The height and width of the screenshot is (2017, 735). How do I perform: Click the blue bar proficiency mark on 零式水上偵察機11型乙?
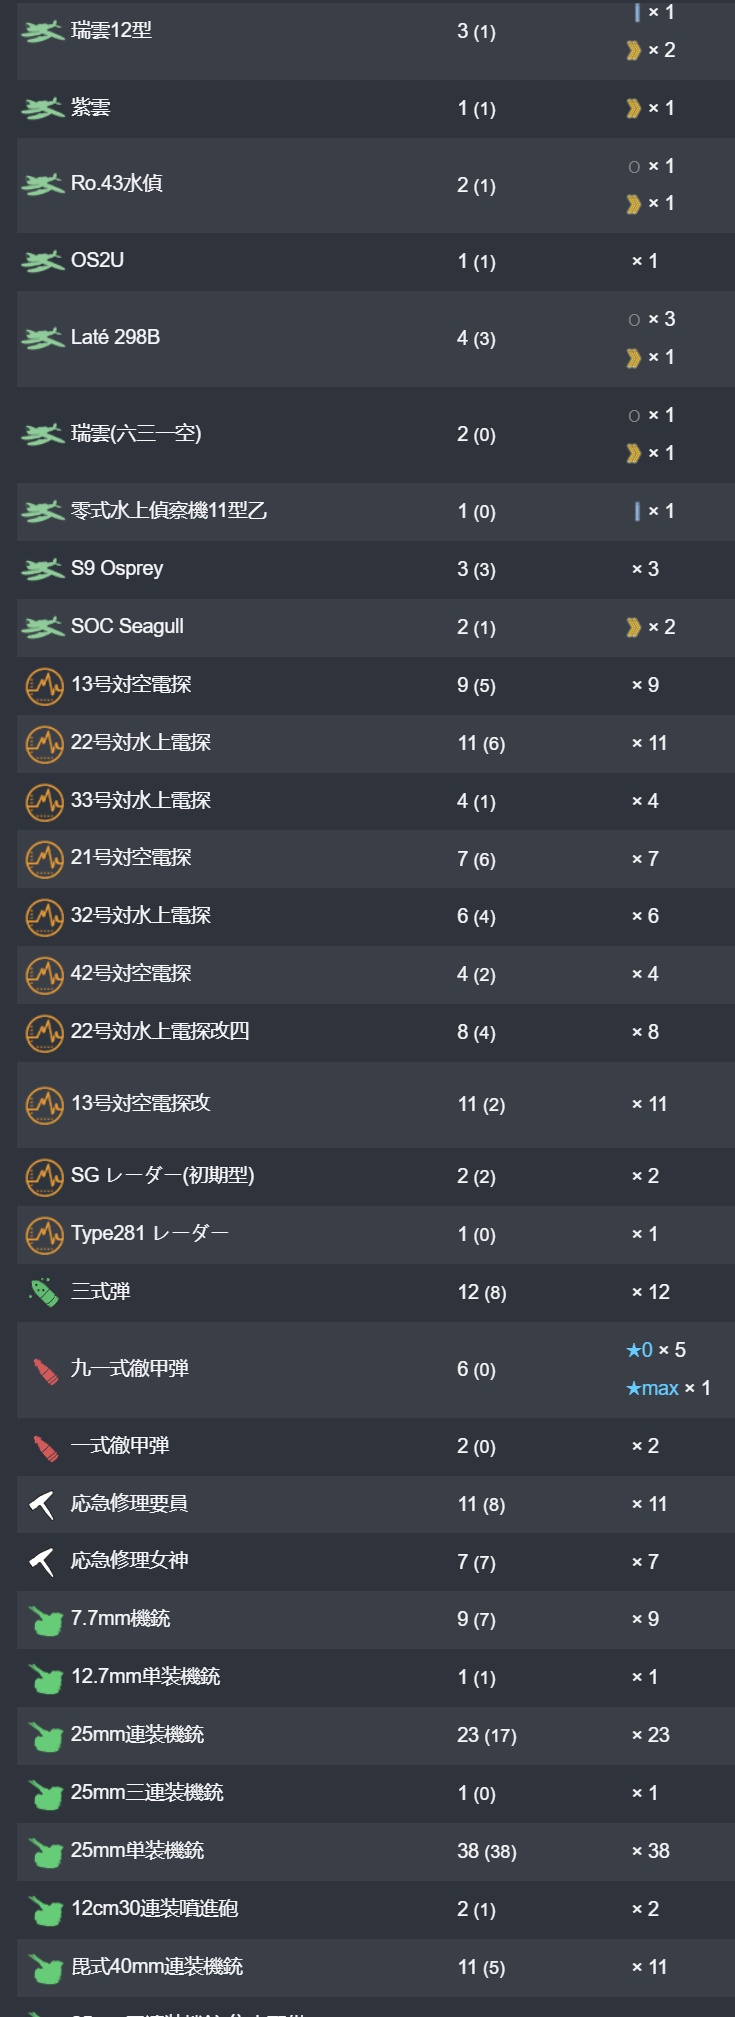click(x=637, y=511)
